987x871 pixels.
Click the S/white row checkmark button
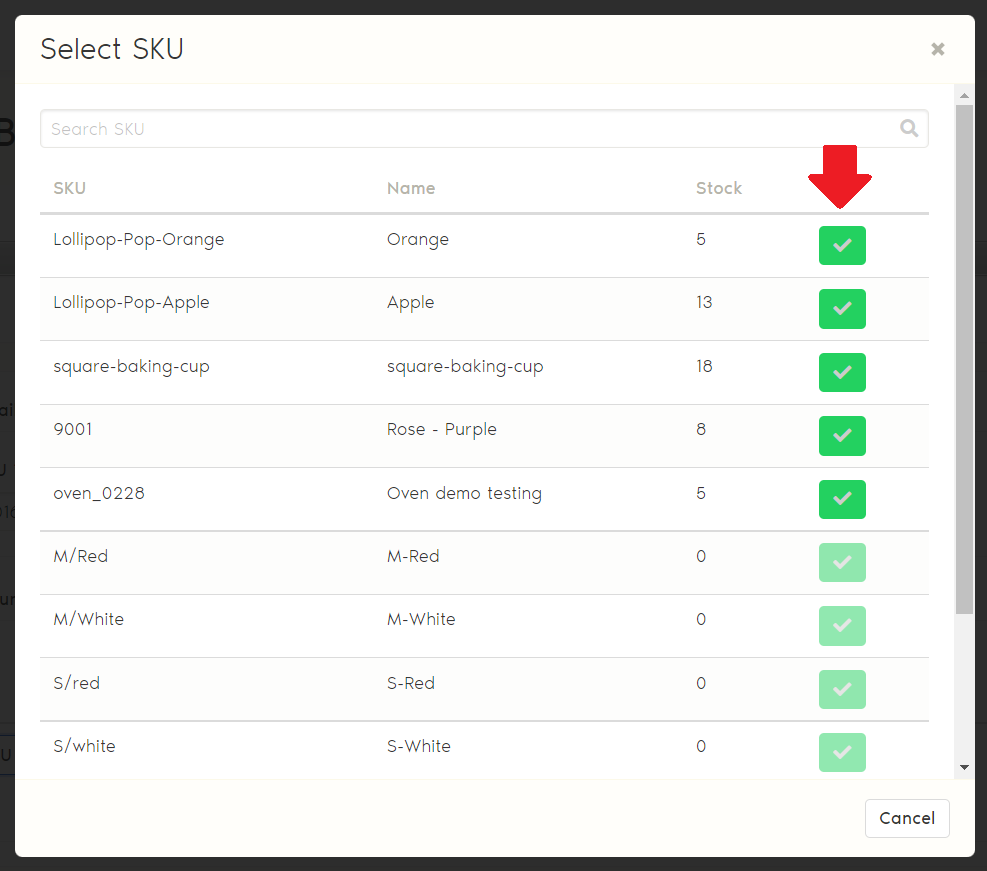tap(842, 752)
